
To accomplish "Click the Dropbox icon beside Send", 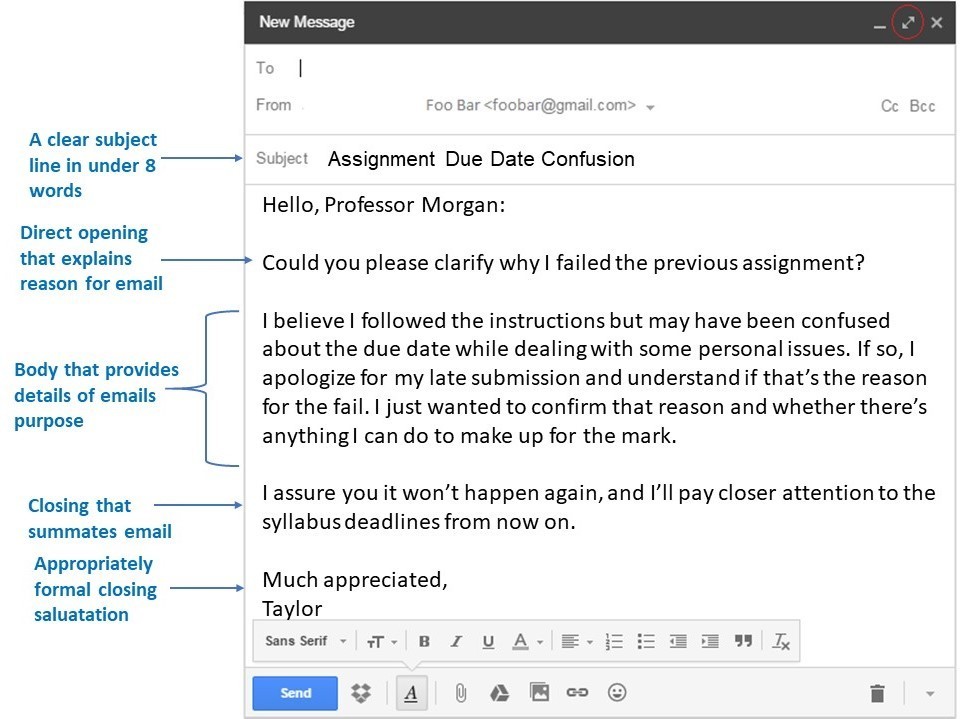I will click(x=361, y=692).
